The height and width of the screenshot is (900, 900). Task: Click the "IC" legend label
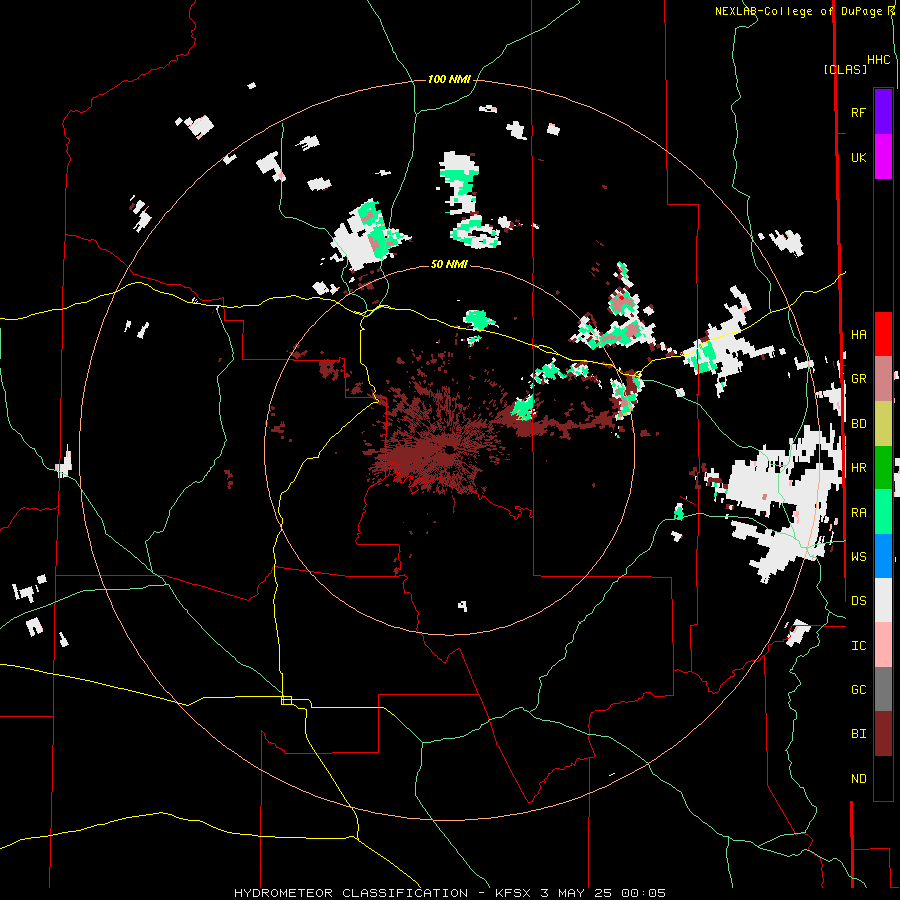click(858, 645)
